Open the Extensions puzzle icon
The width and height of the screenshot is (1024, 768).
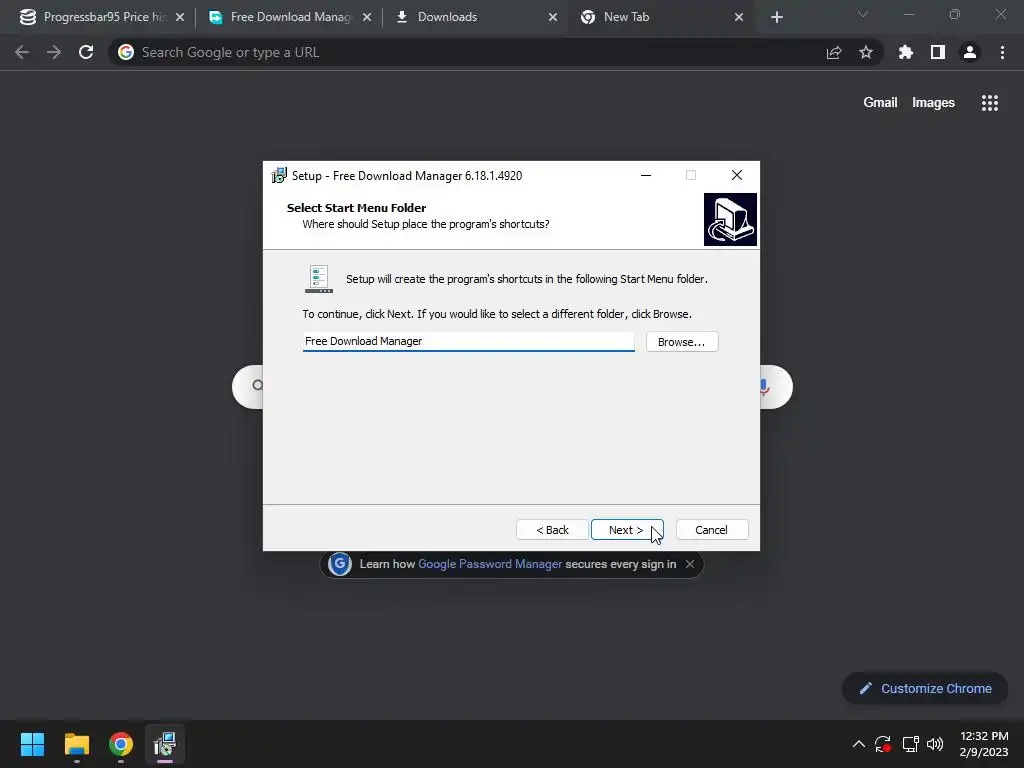(x=906, y=52)
